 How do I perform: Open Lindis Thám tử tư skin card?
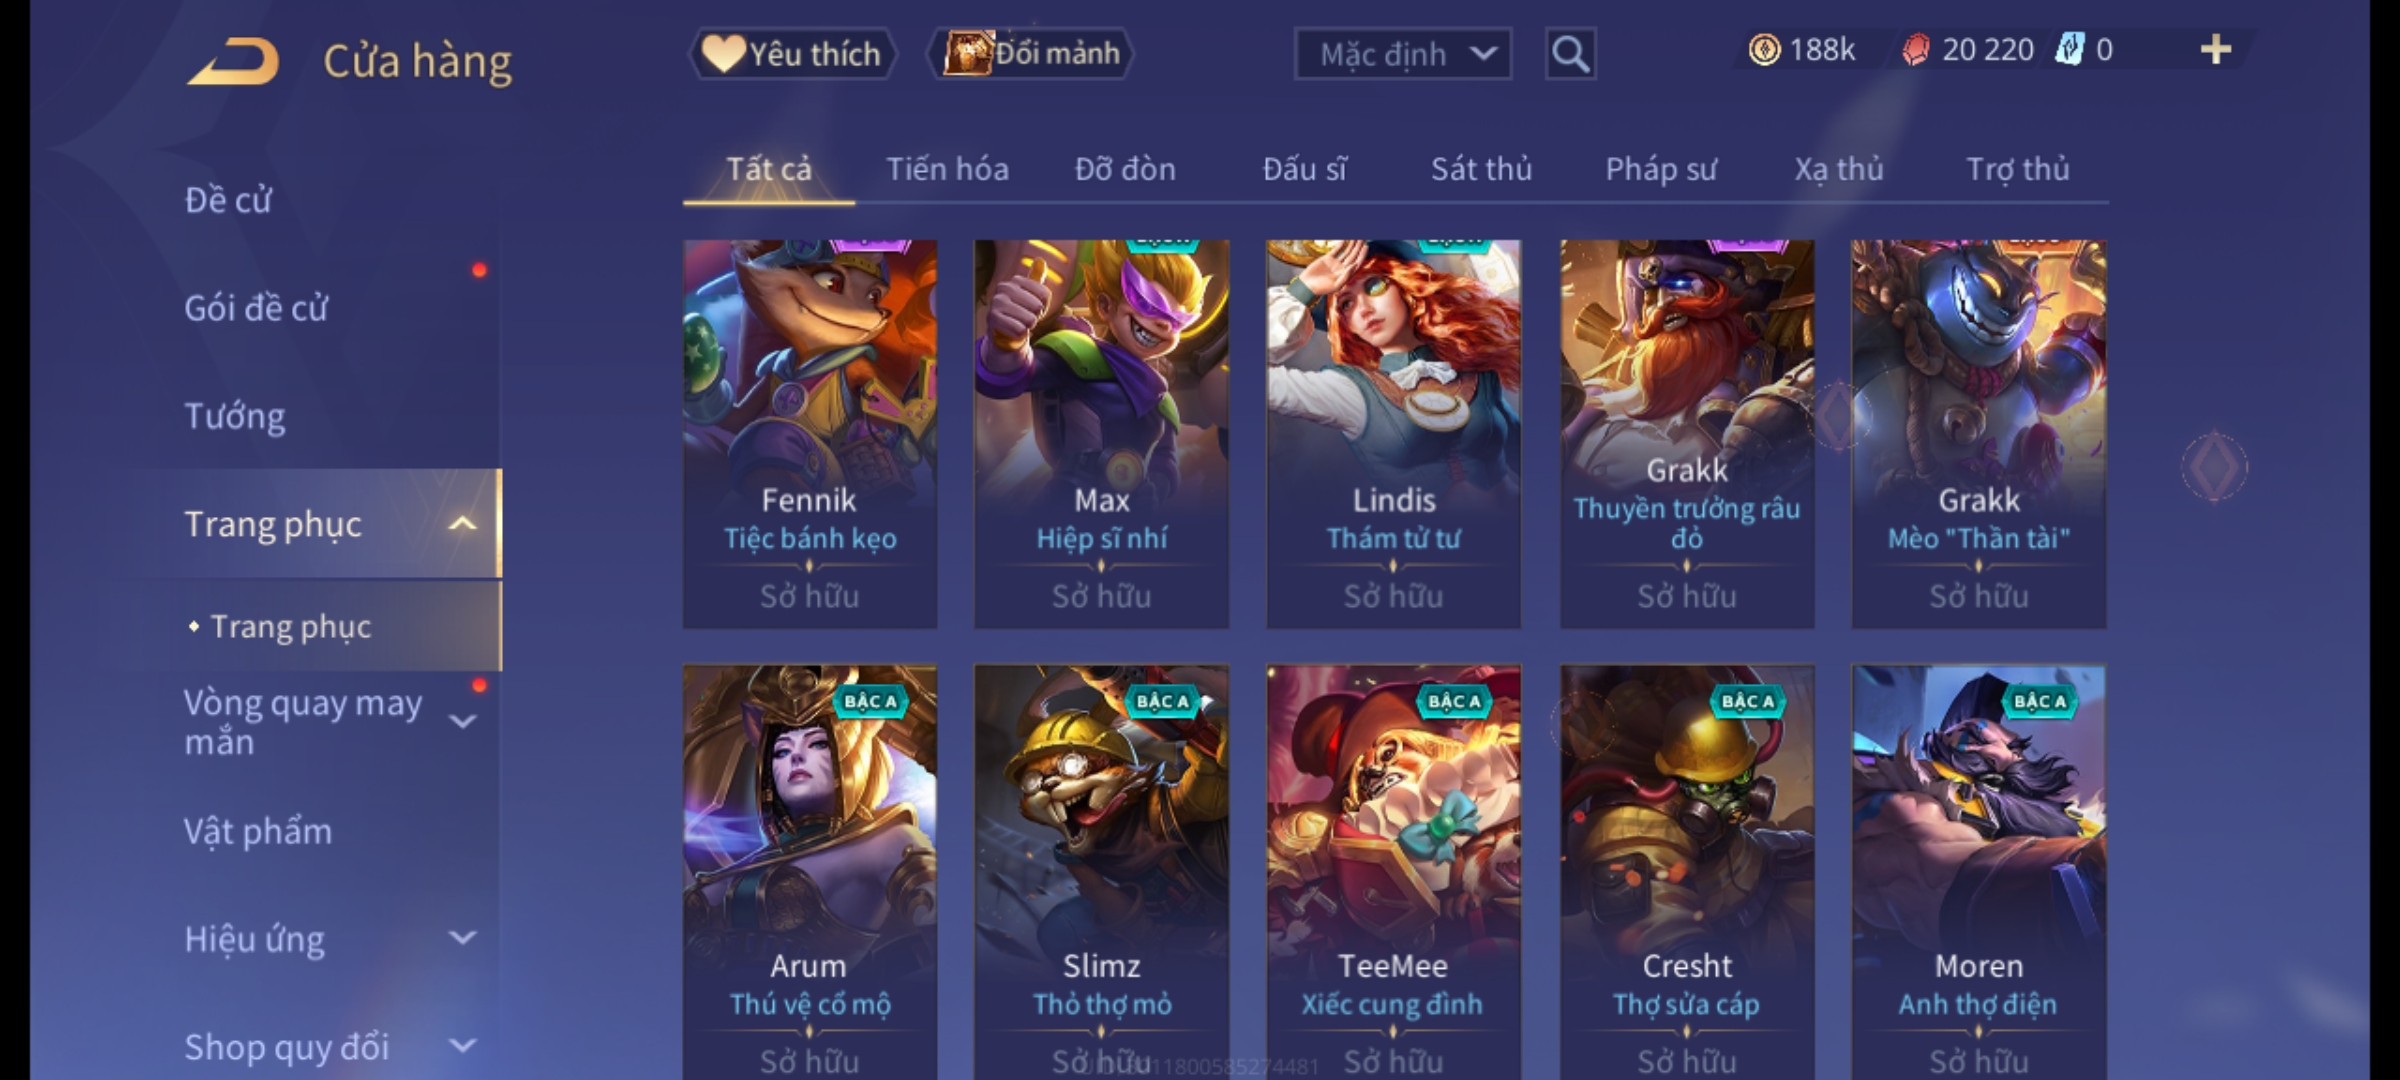pos(1394,434)
